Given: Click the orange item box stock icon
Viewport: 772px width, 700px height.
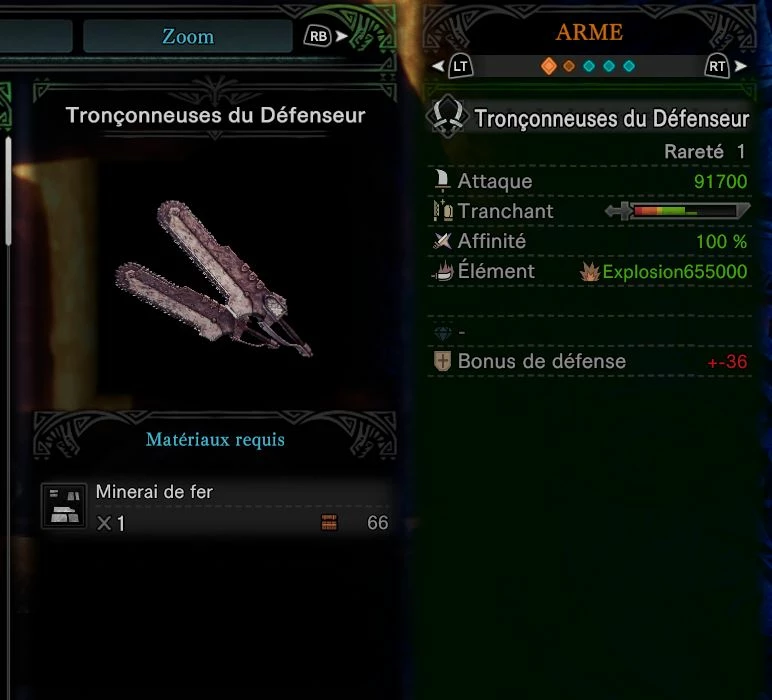Looking at the screenshot, I should [329, 522].
